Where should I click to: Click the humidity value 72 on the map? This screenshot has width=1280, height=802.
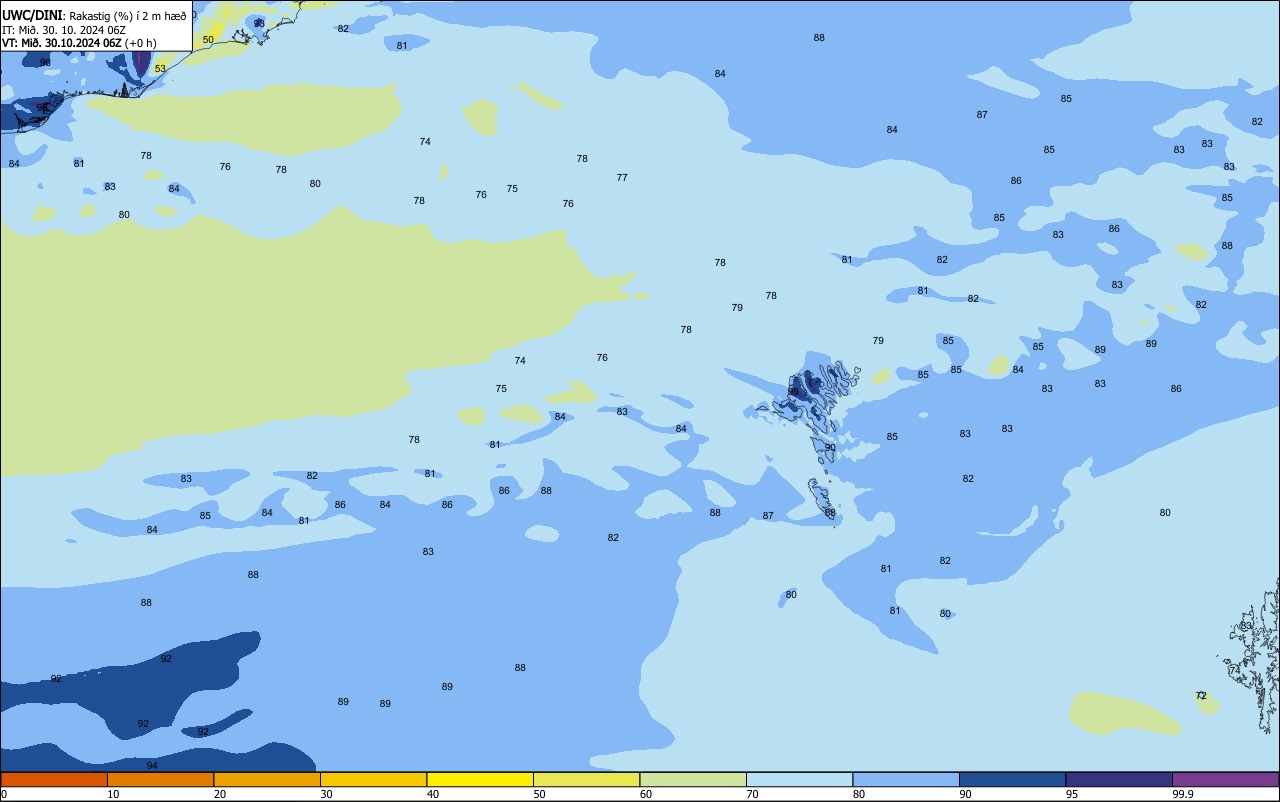[x=1201, y=696]
